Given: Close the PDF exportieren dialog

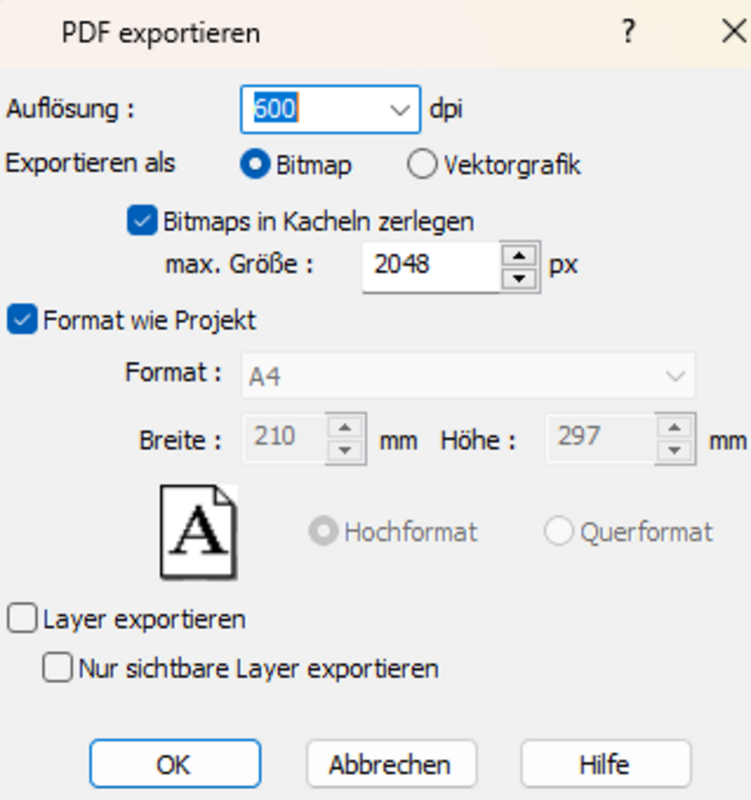Looking at the screenshot, I should pos(733,32).
